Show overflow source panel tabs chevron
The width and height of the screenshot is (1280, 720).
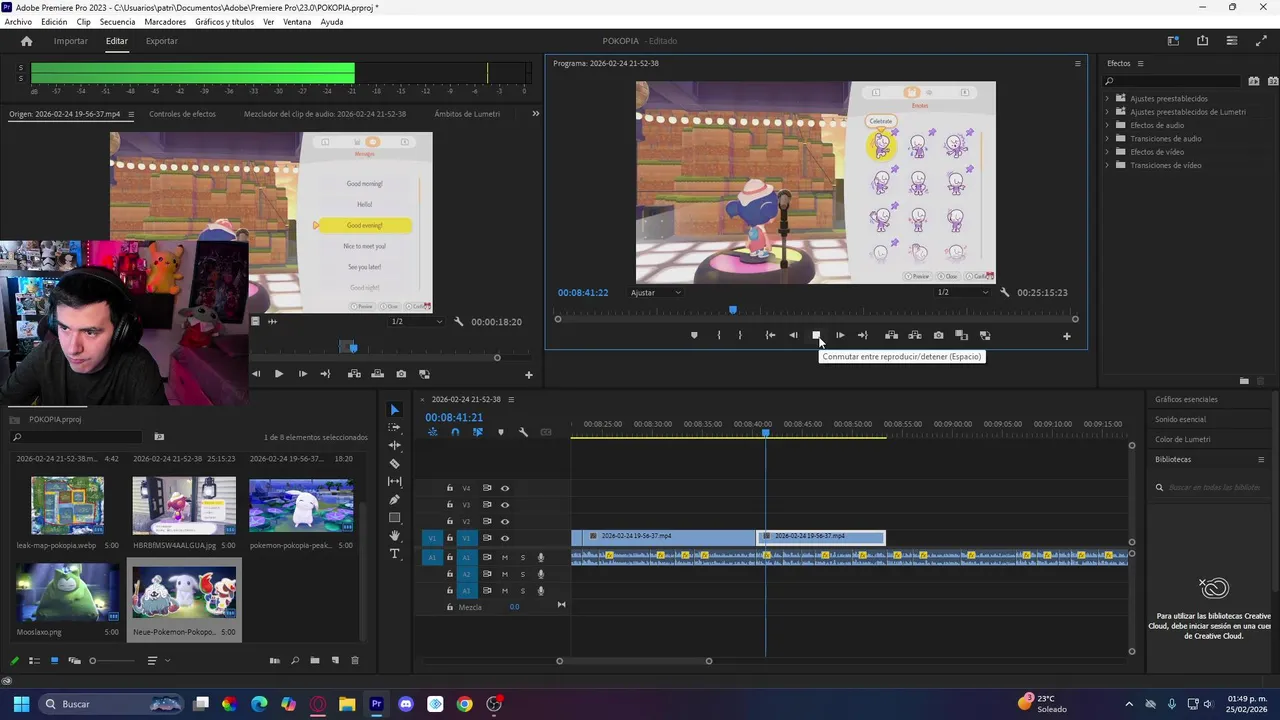pos(535,114)
